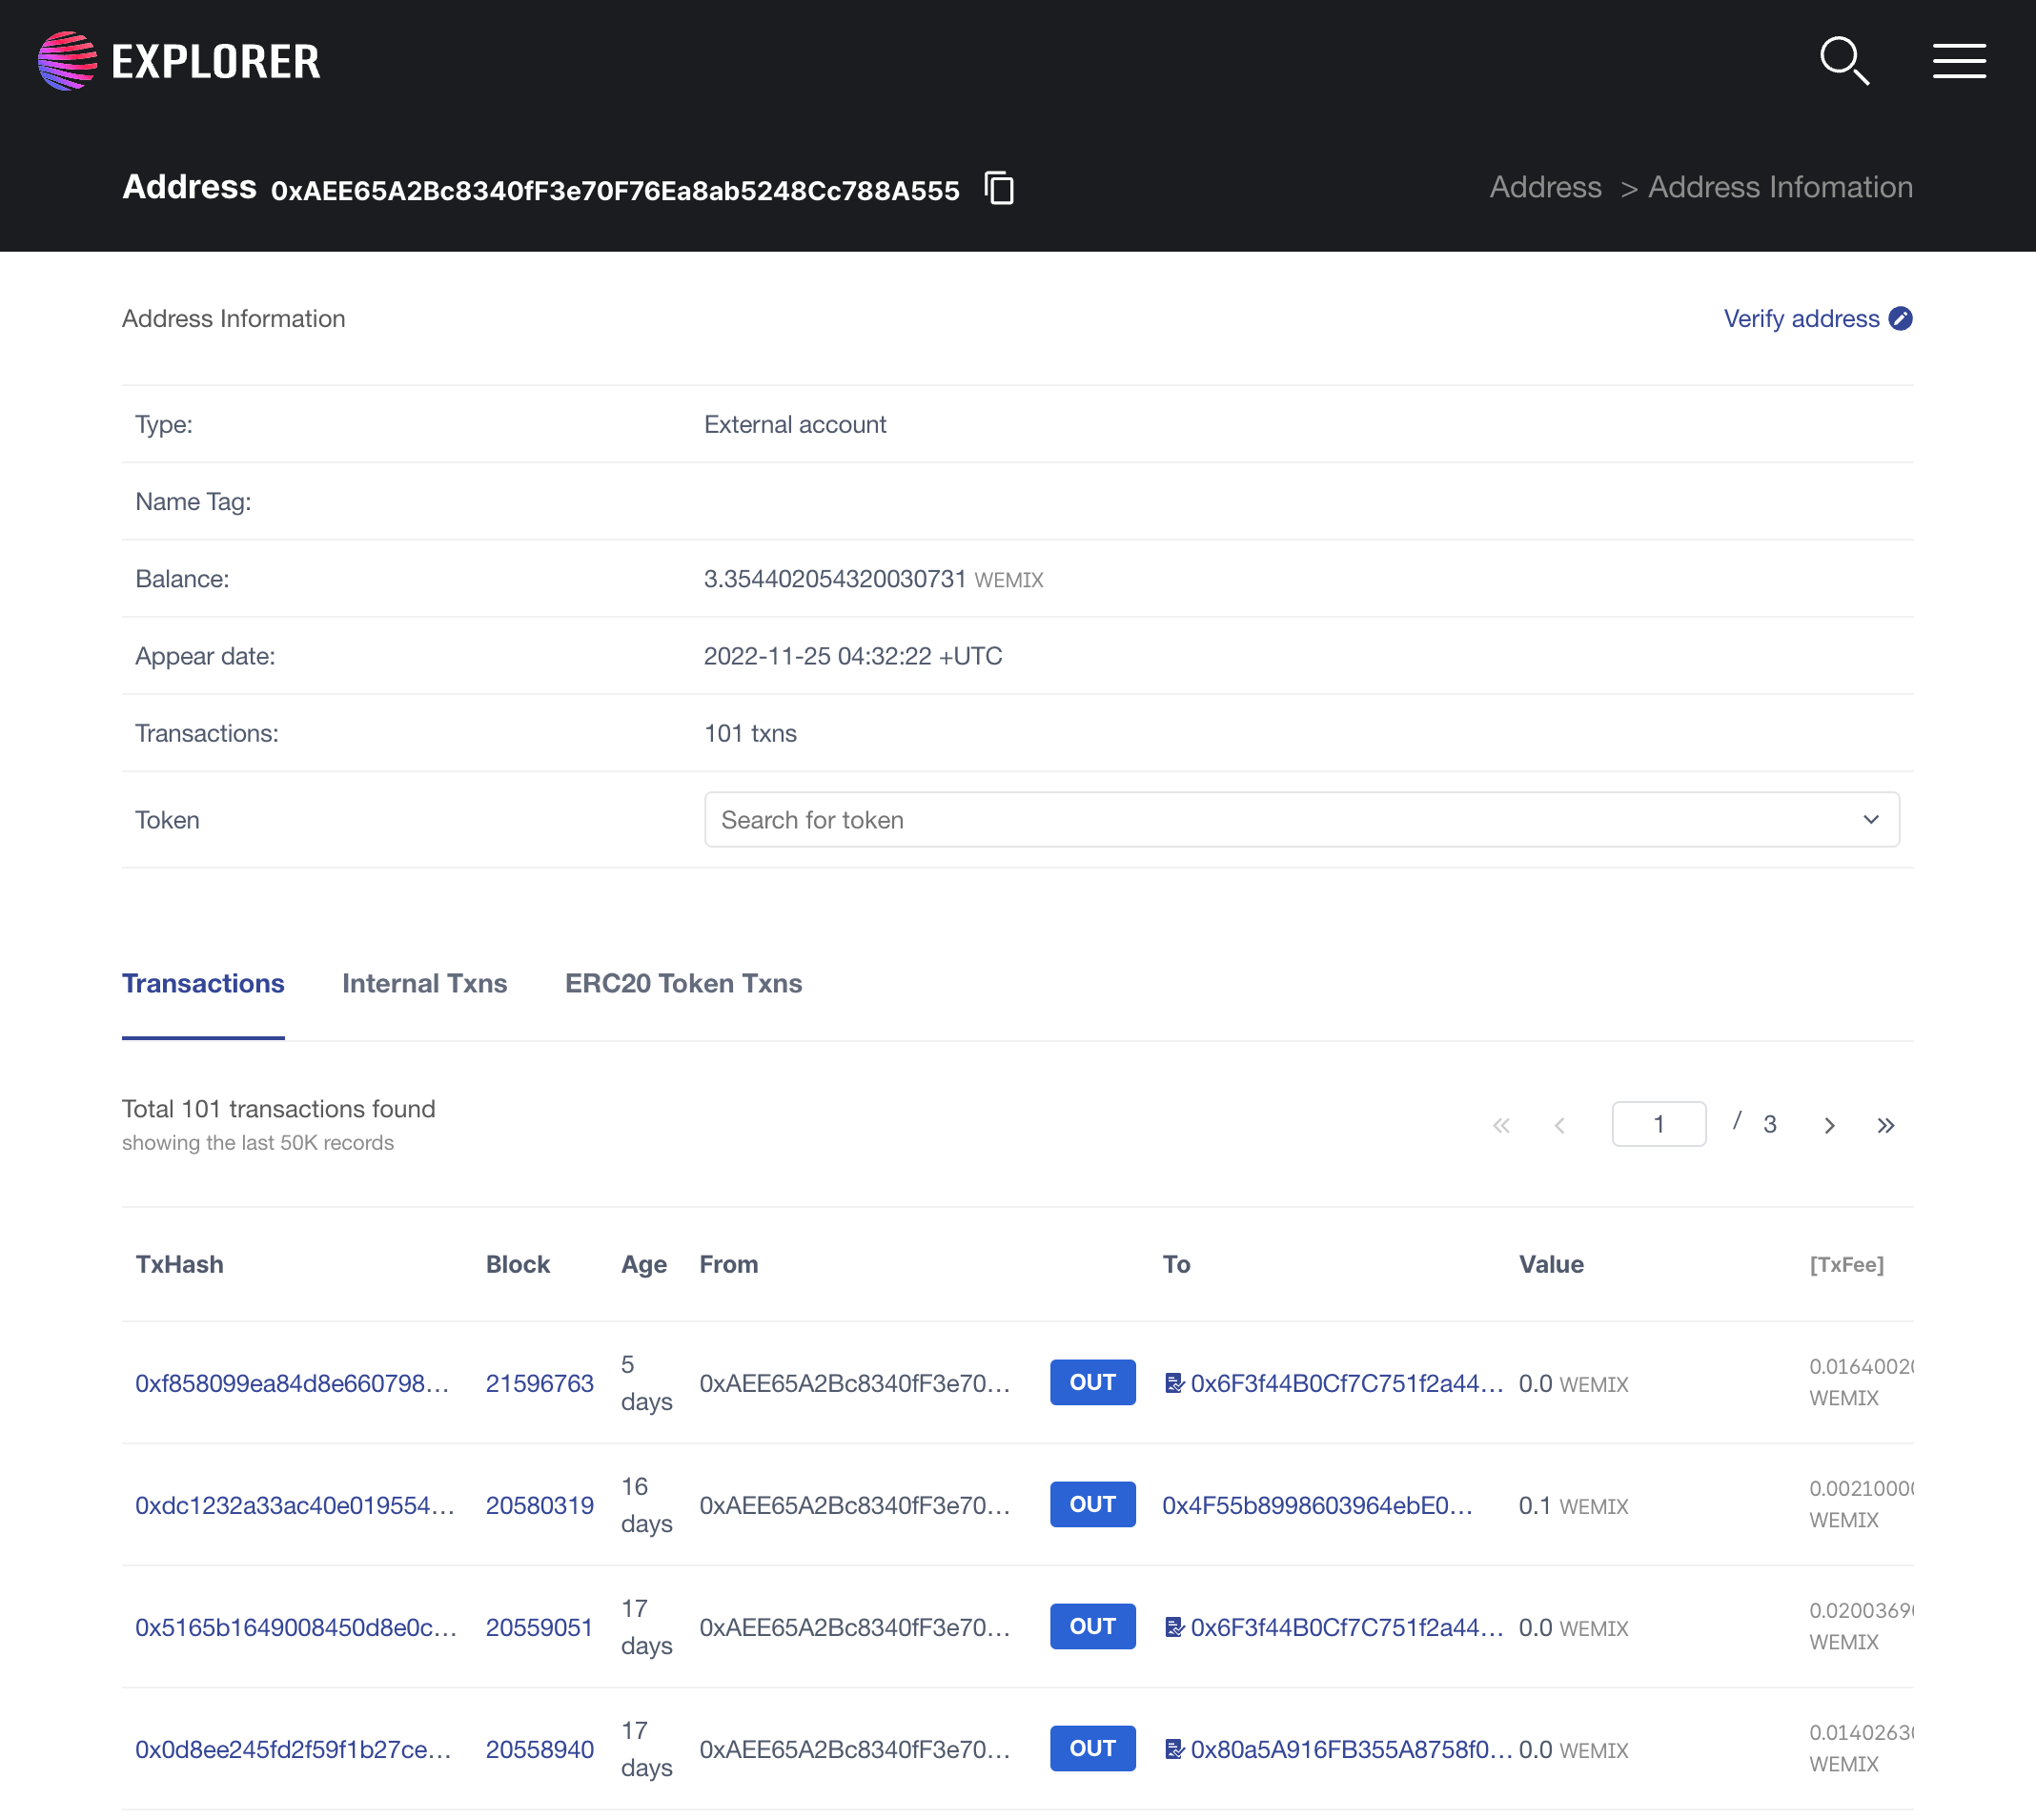The image size is (2036, 1820).
Task: Jump to first page double arrow
Action: pyautogui.click(x=1501, y=1125)
